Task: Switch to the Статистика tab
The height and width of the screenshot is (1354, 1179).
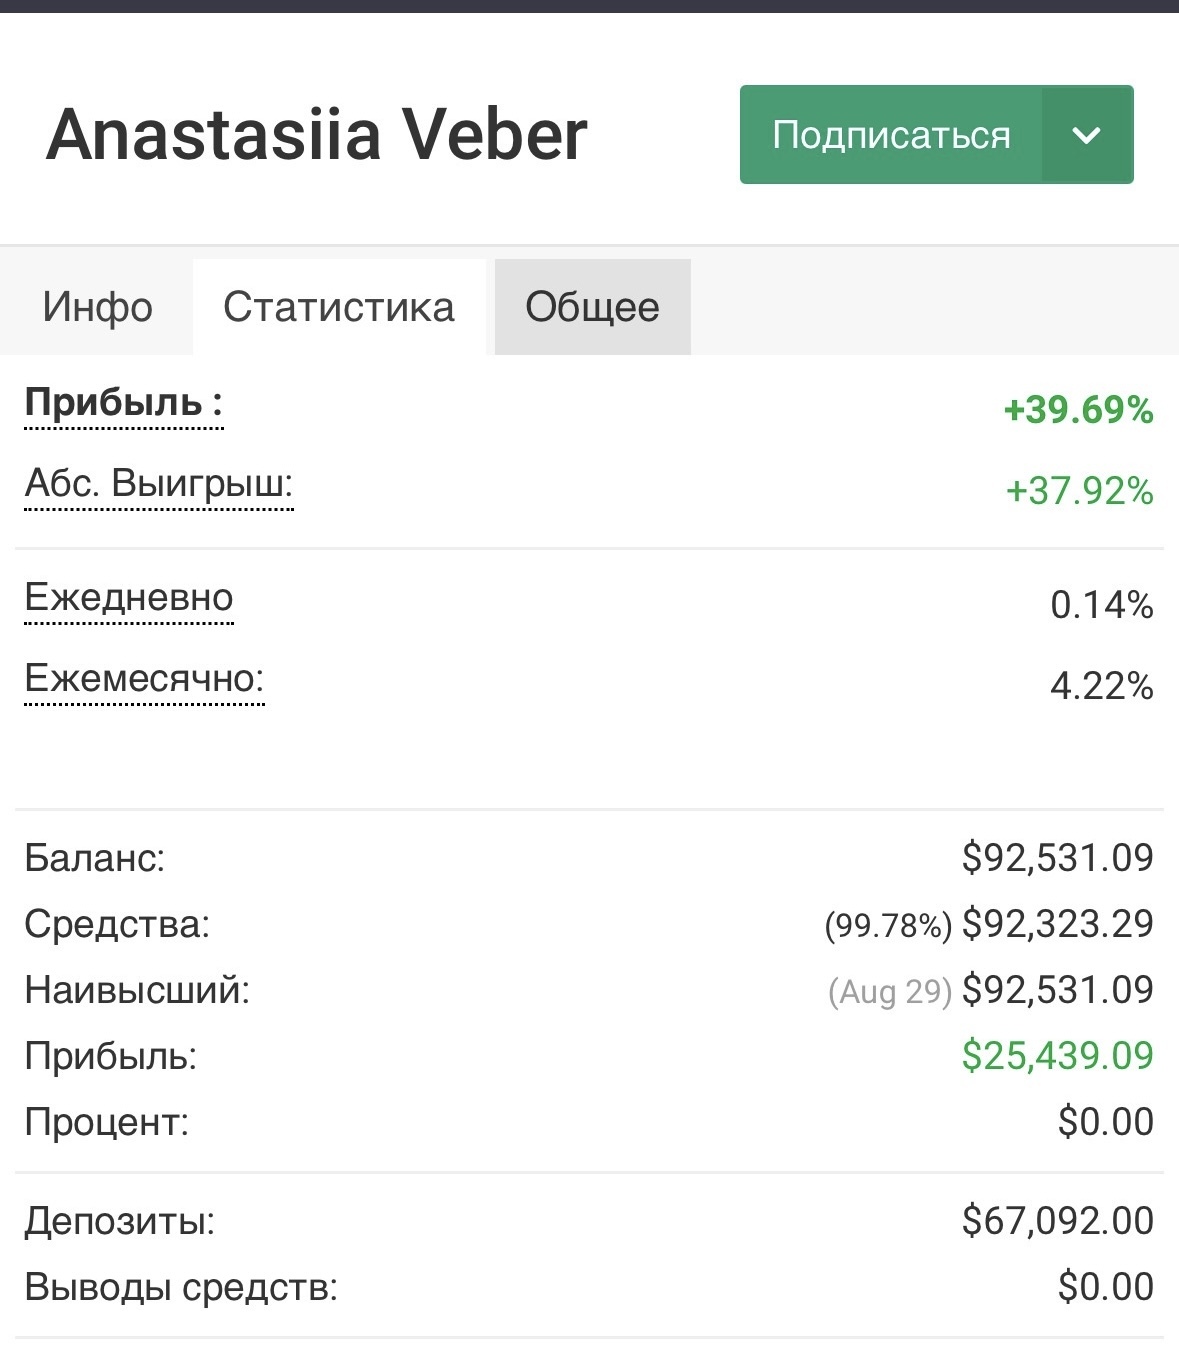Action: pos(339,307)
